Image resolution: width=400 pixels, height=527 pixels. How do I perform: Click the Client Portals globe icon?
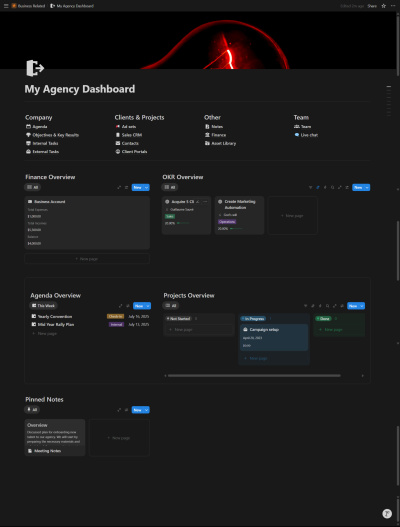tap(118, 152)
